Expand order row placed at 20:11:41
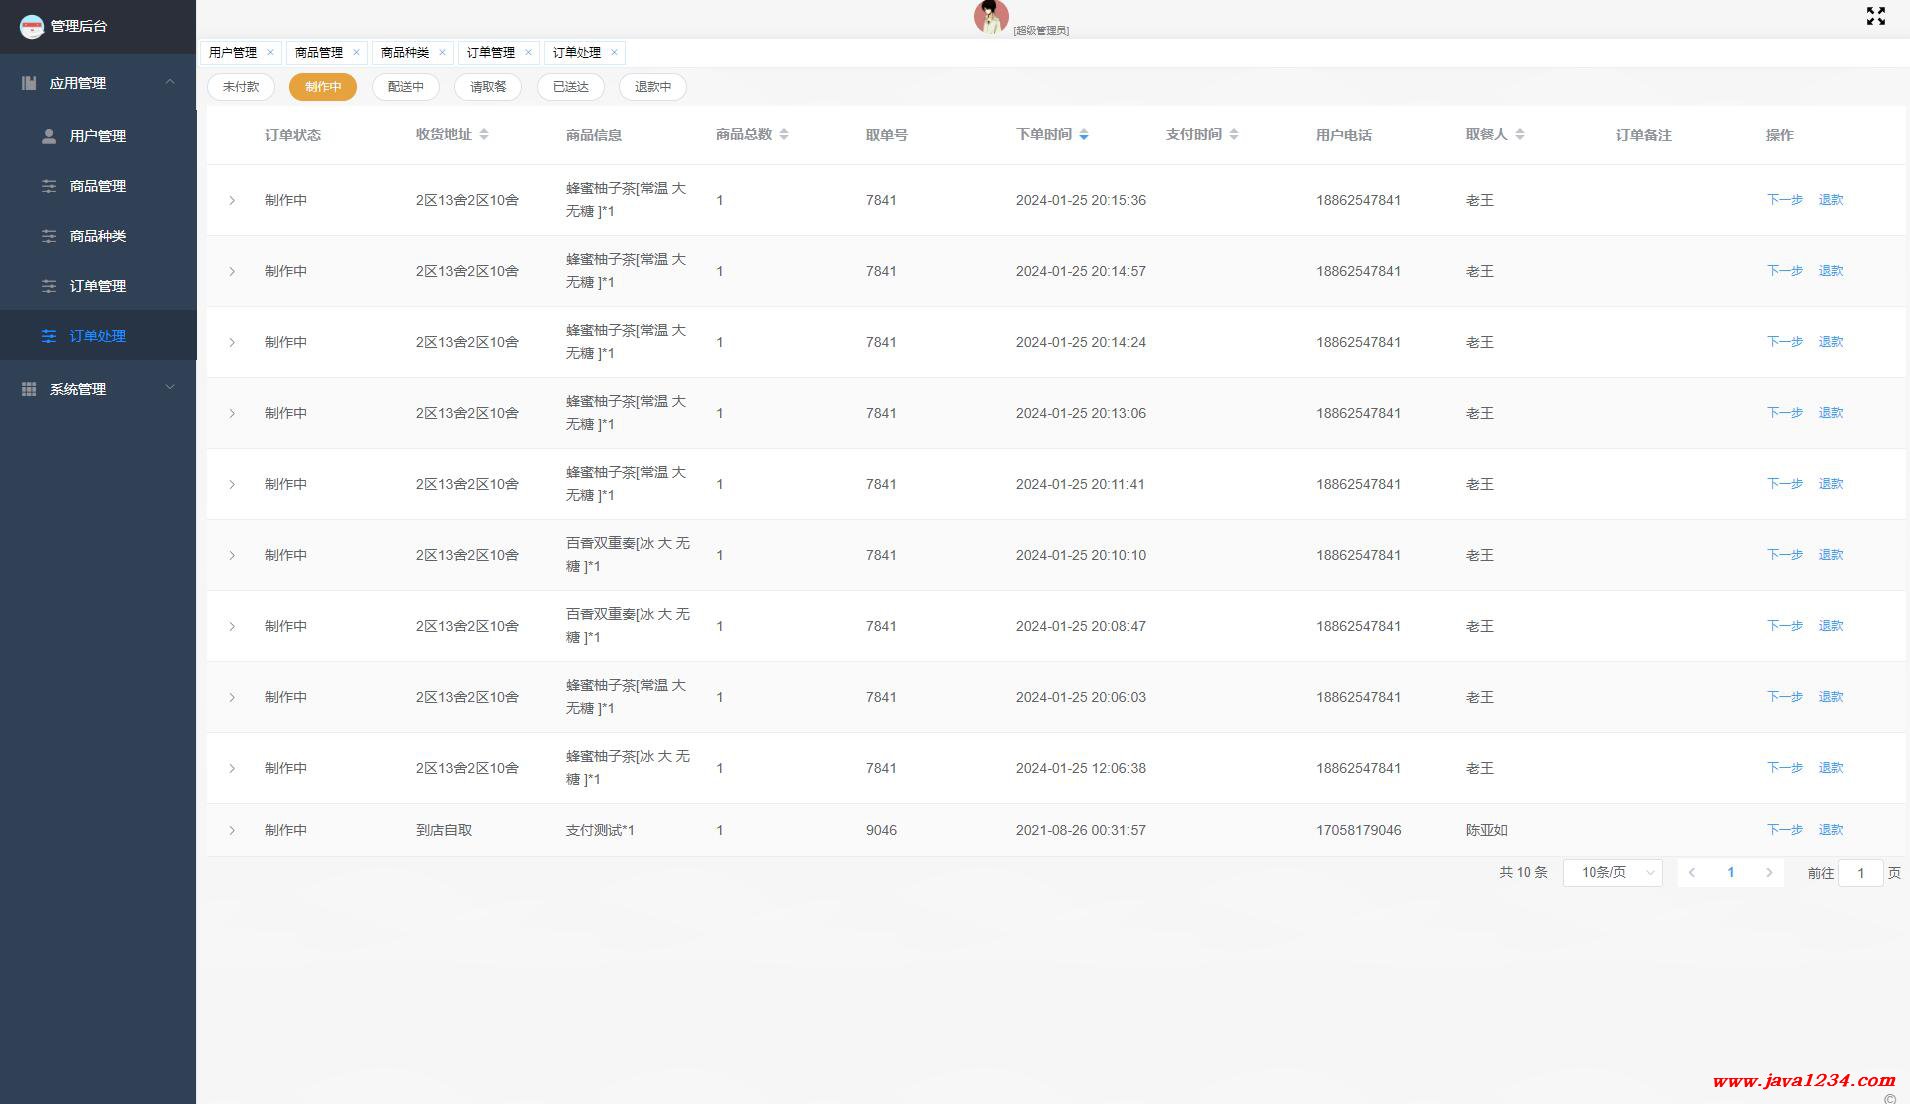Image resolution: width=1910 pixels, height=1104 pixels. click(232, 485)
